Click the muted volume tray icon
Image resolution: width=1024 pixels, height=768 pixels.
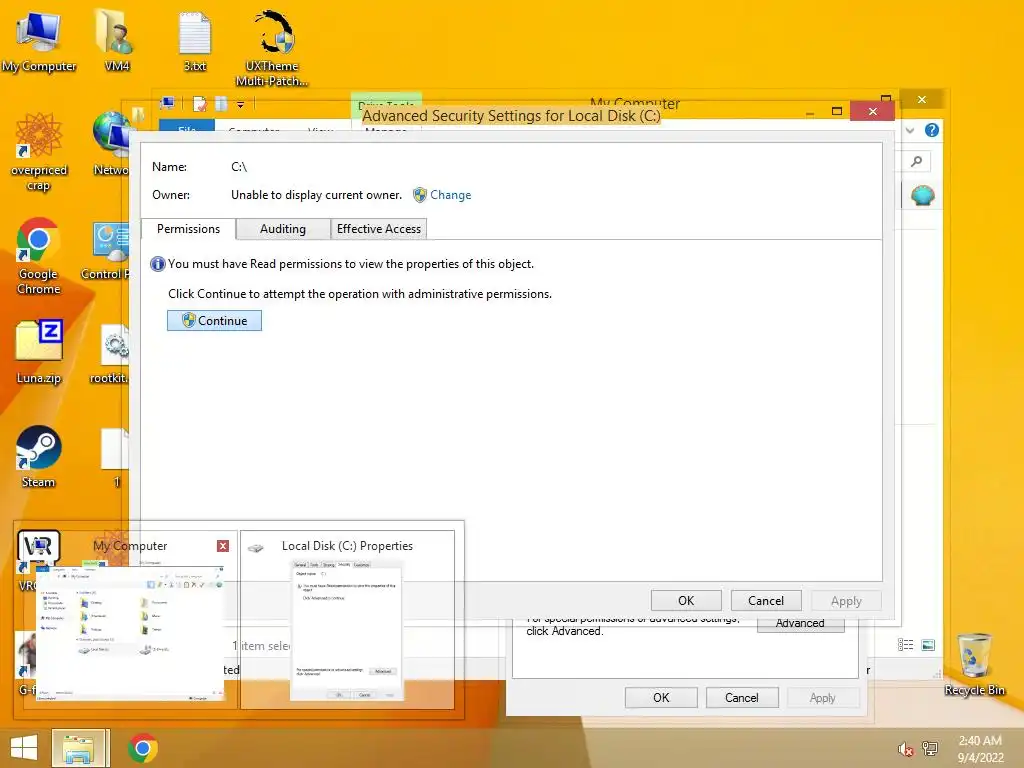tap(905, 748)
